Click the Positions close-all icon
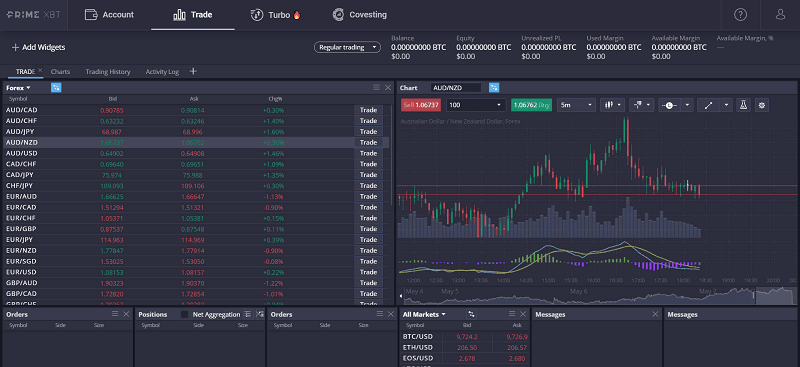 point(259,314)
